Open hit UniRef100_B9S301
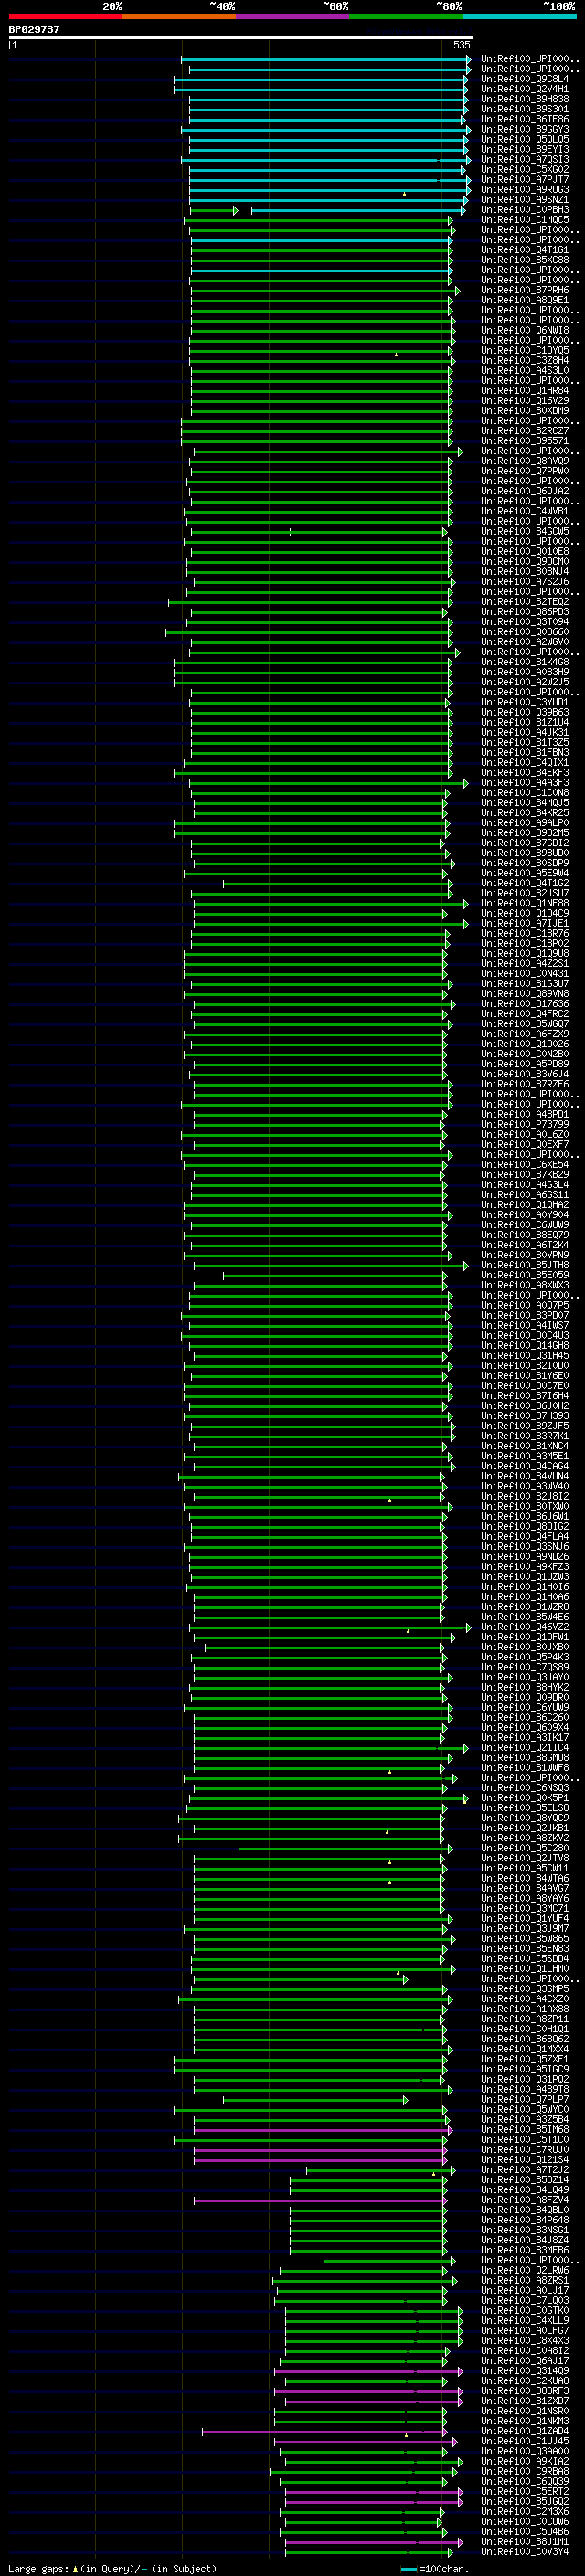This screenshot has height=2576, width=585. pos(524,109)
